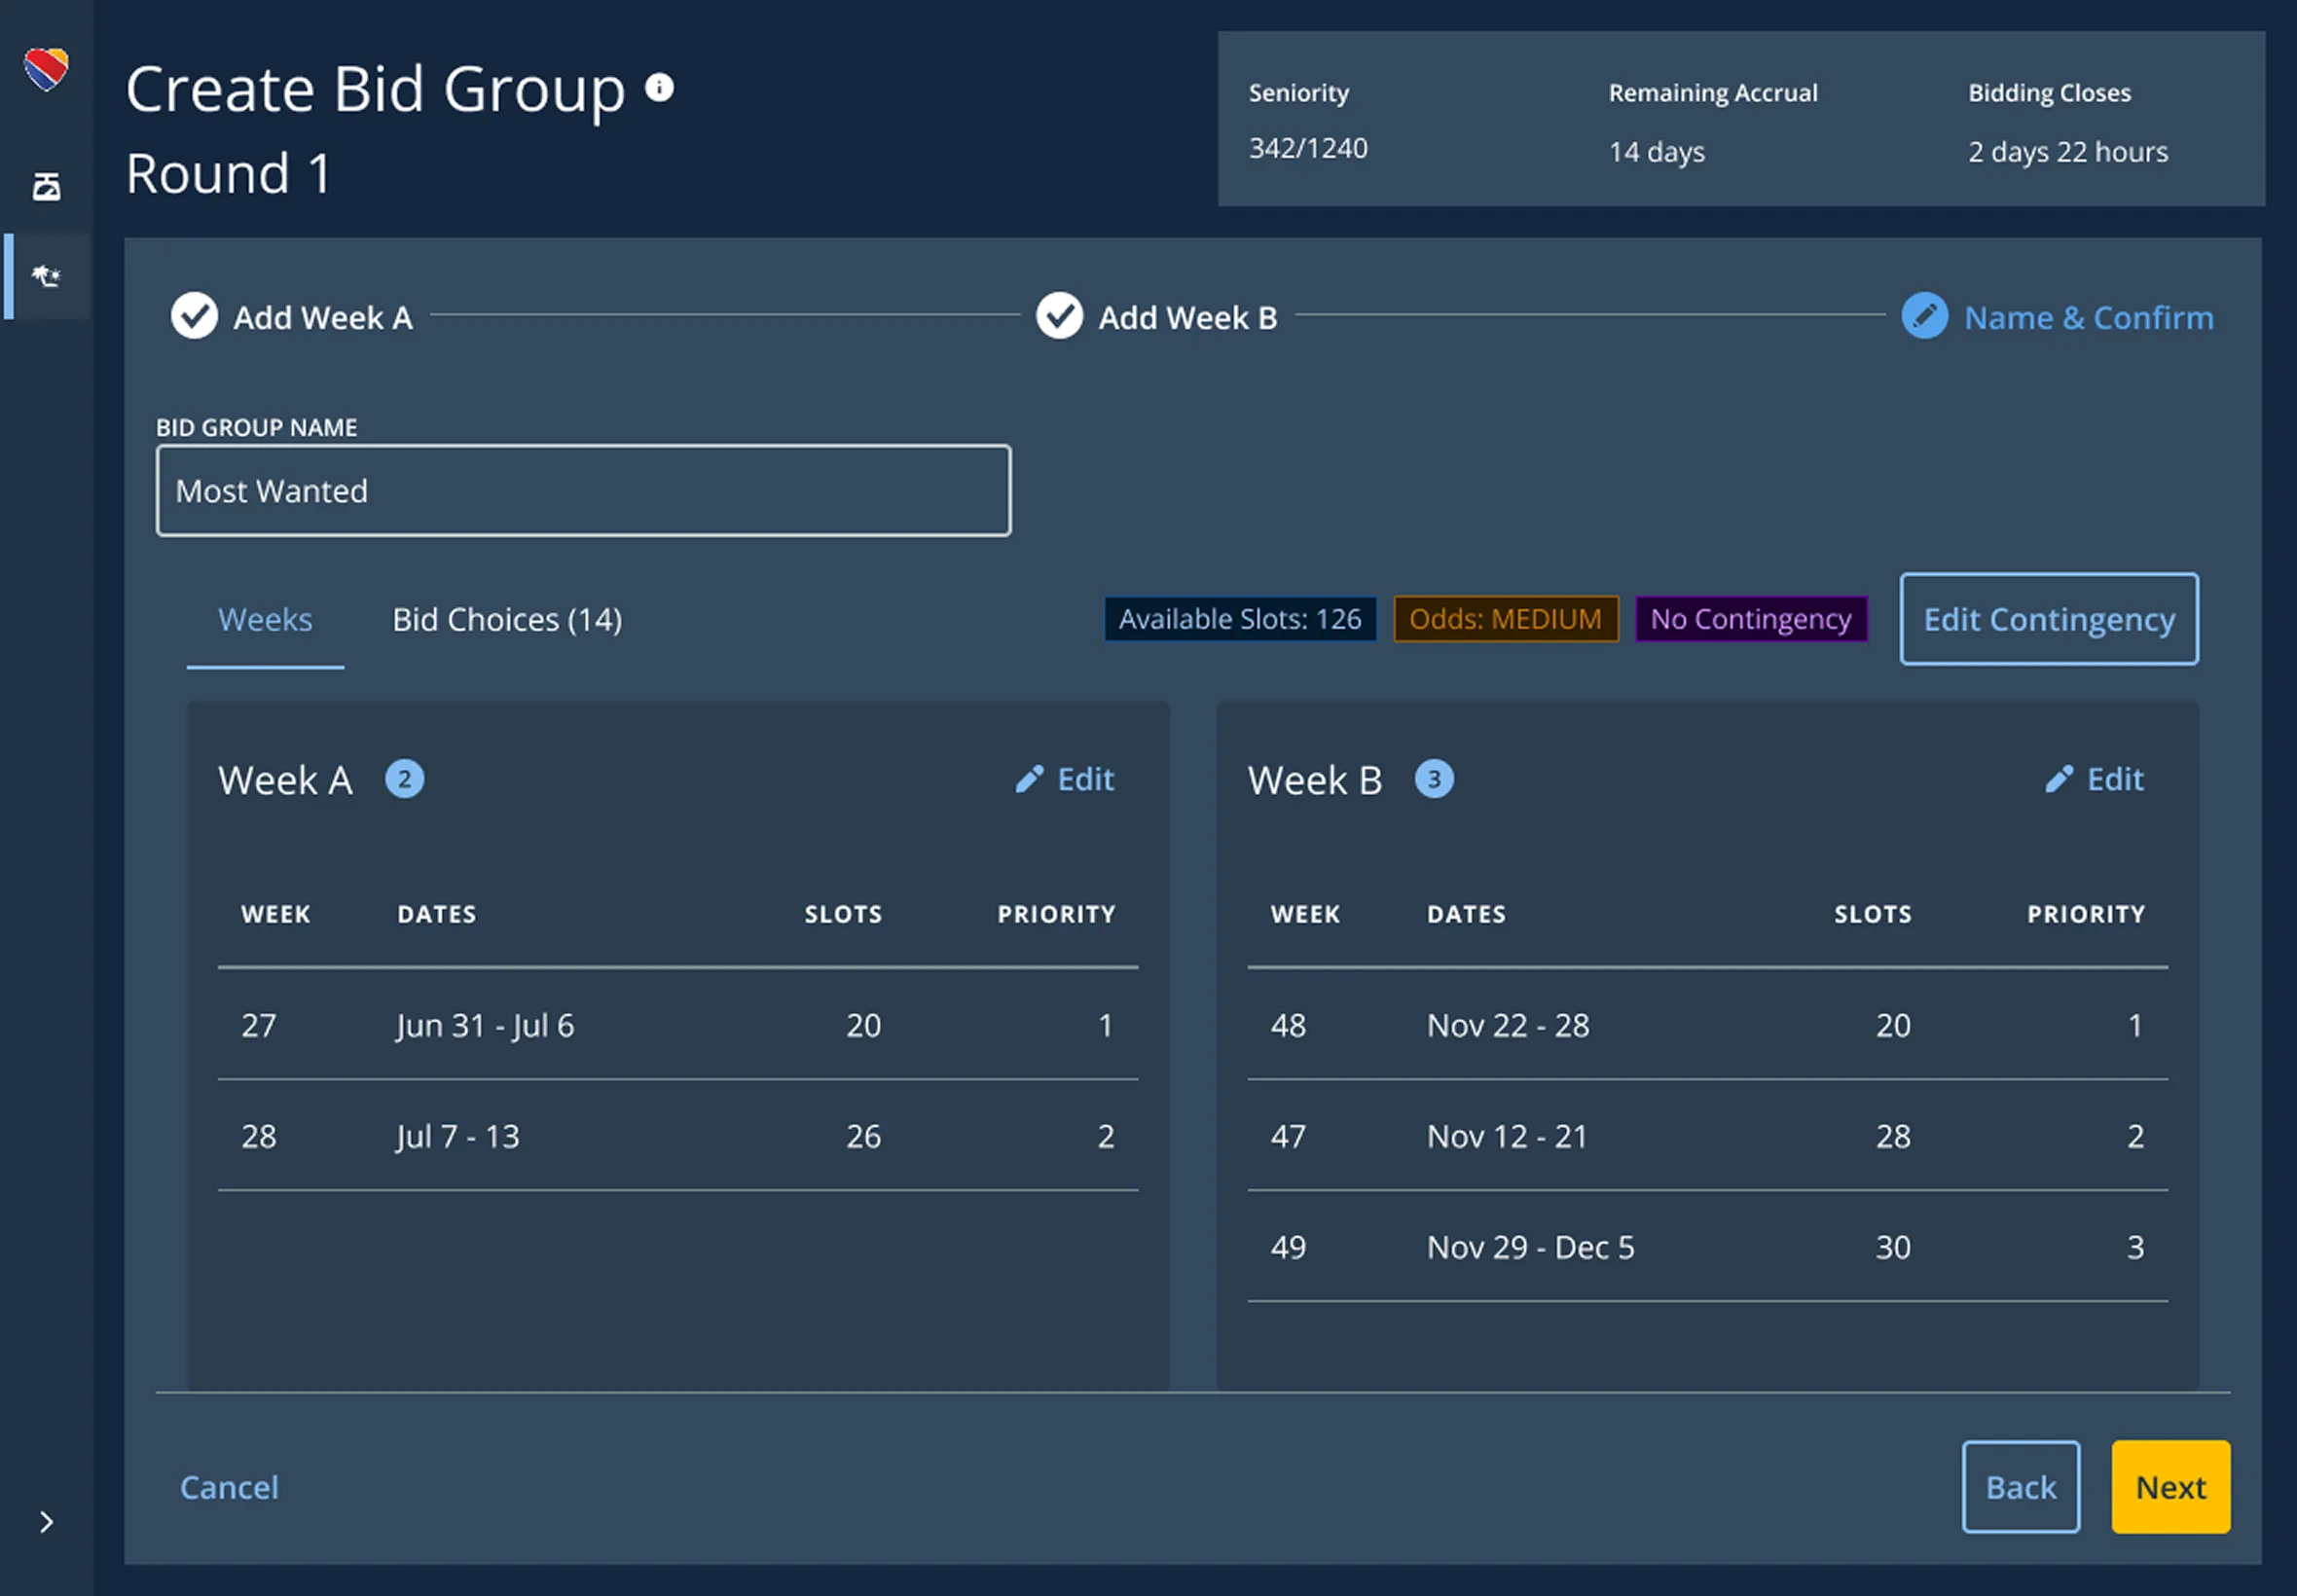Viewport: 2297px width, 1596px height.
Task: Click the Week A Edit pencil link
Action: [x=1064, y=779]
